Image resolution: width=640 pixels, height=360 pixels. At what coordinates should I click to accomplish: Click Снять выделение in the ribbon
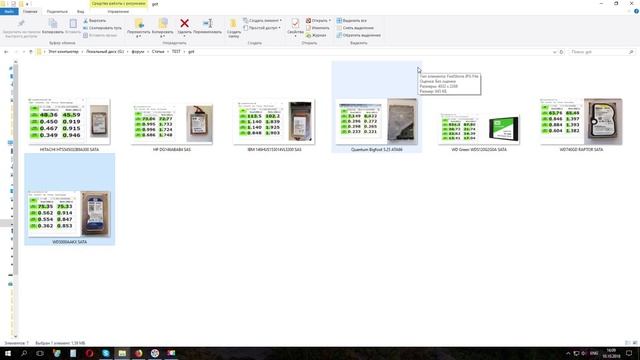(x=355, y=28)
